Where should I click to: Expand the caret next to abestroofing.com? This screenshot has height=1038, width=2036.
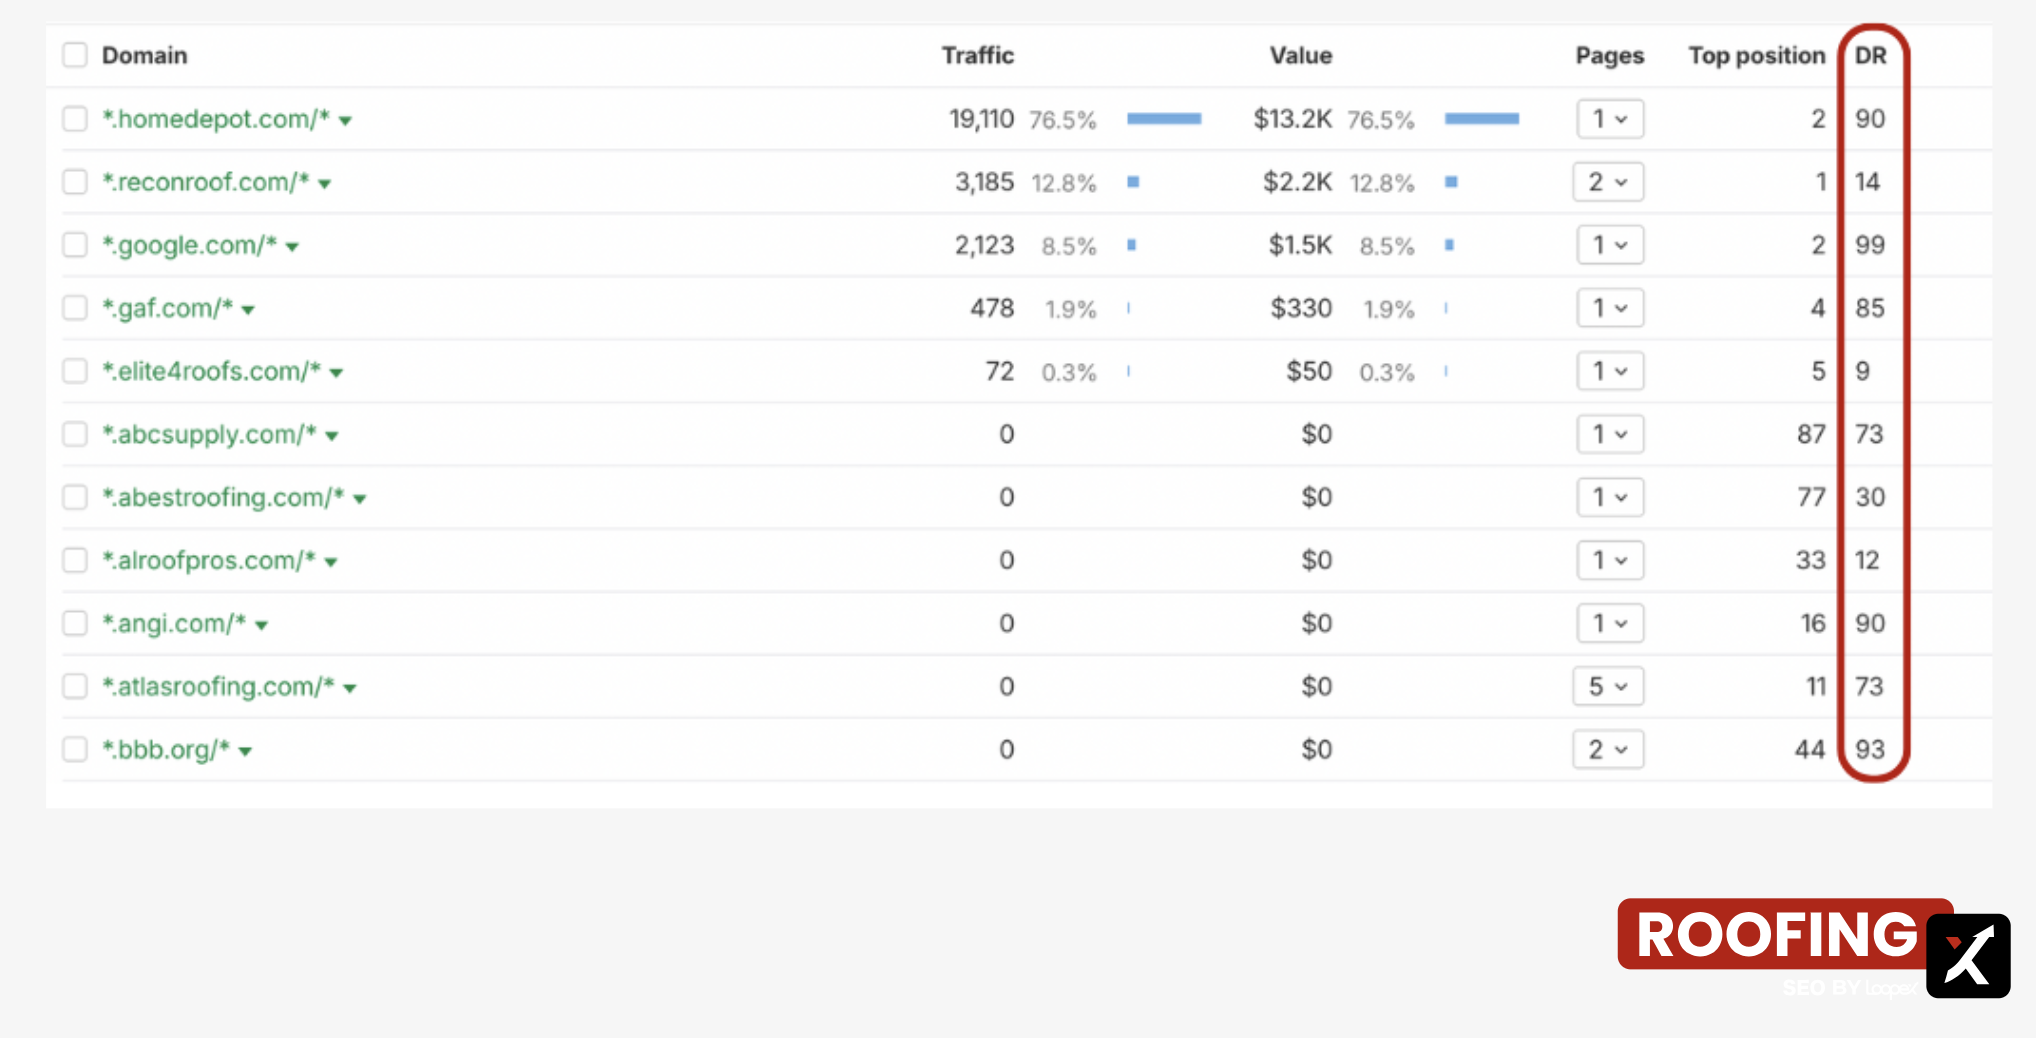click(x=361, y=499)
